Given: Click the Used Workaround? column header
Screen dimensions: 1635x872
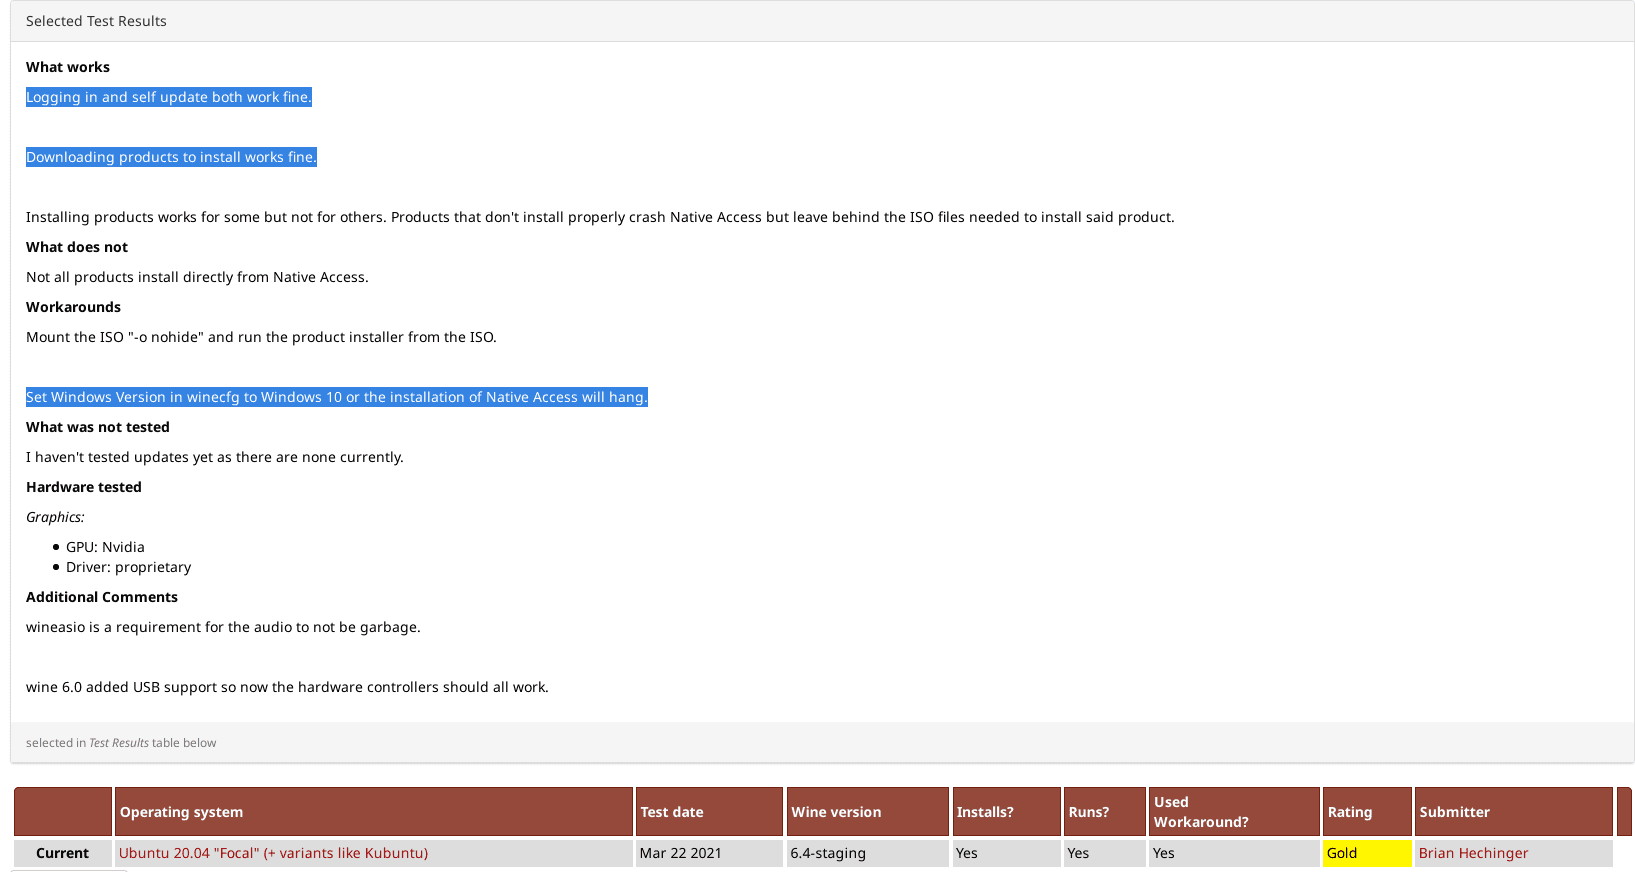Looking at the screenshot, I should (1200, 812).
